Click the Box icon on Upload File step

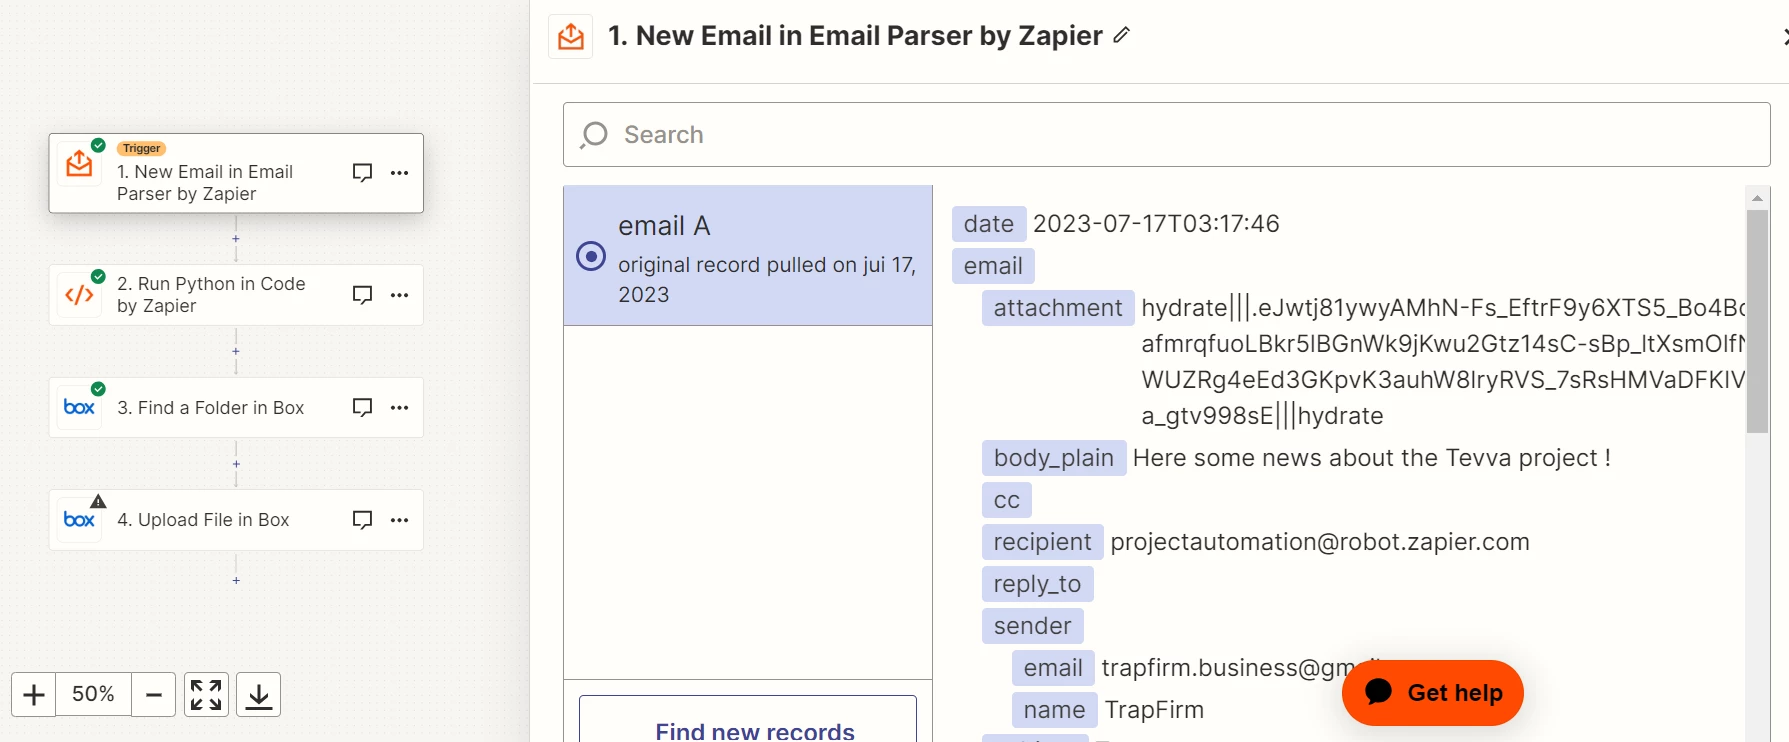click(x=79, y=519)
